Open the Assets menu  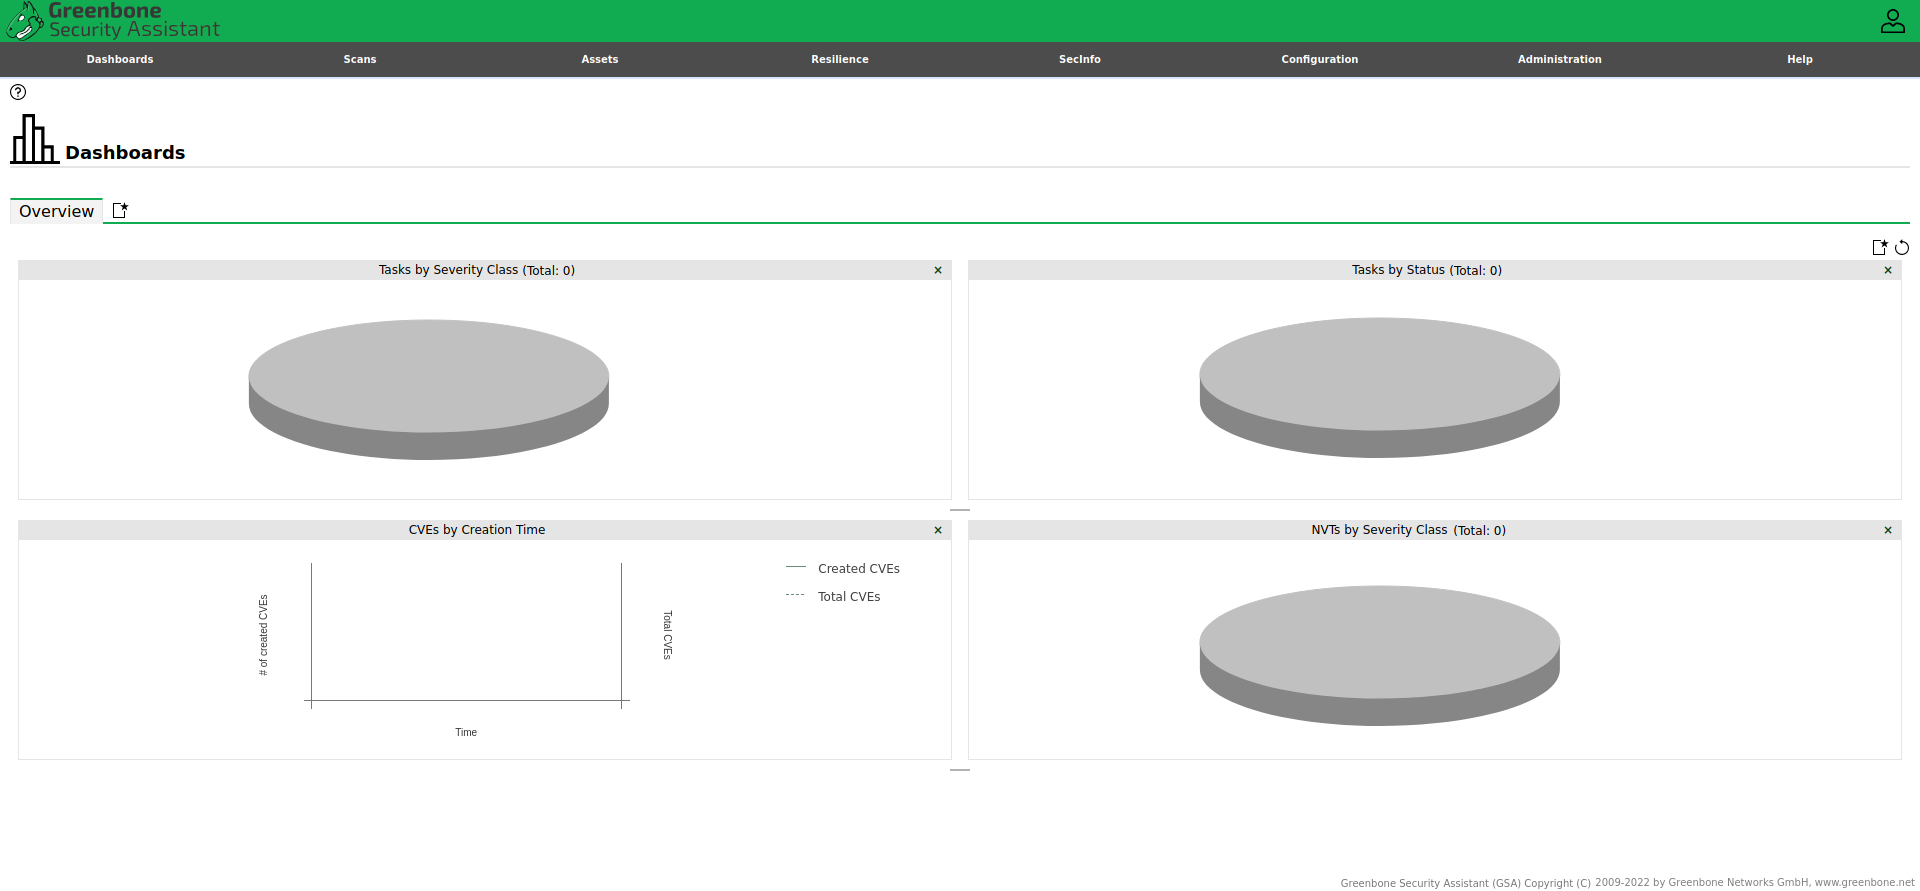coord(600,59)
